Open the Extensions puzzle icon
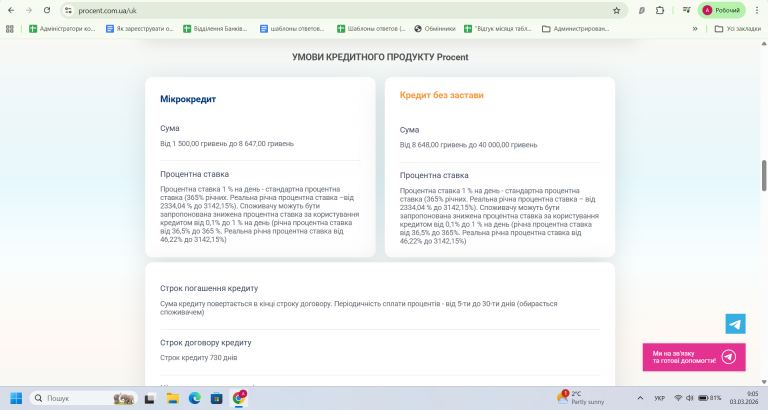This screenshot has width=768, height=410. [660, 10]
